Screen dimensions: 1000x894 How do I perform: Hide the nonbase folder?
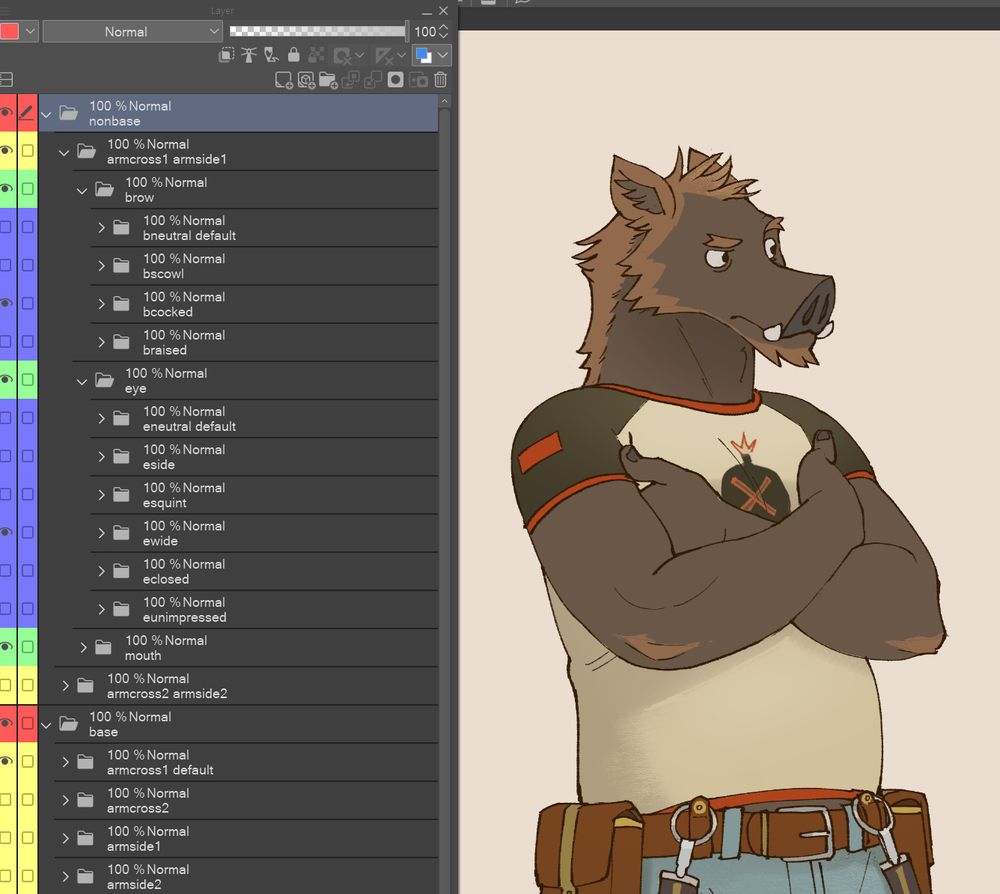click(x=6, y=114)
